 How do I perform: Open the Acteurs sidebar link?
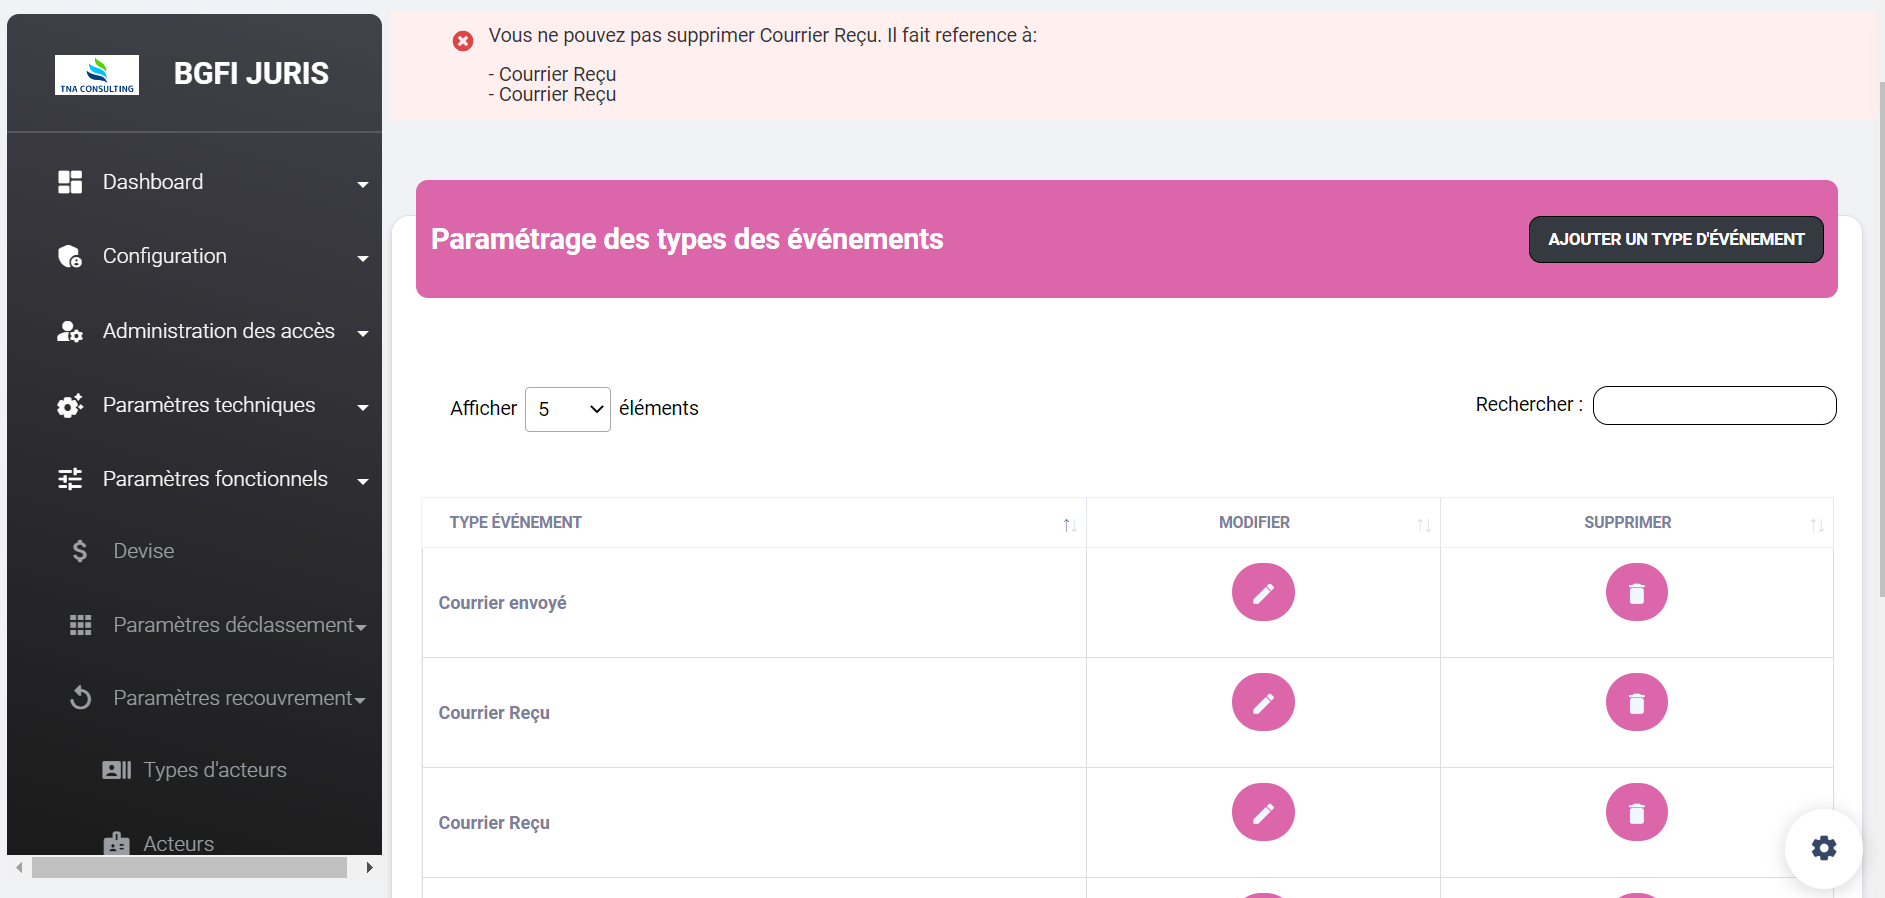pyautogui.click(x=178, y=843)
